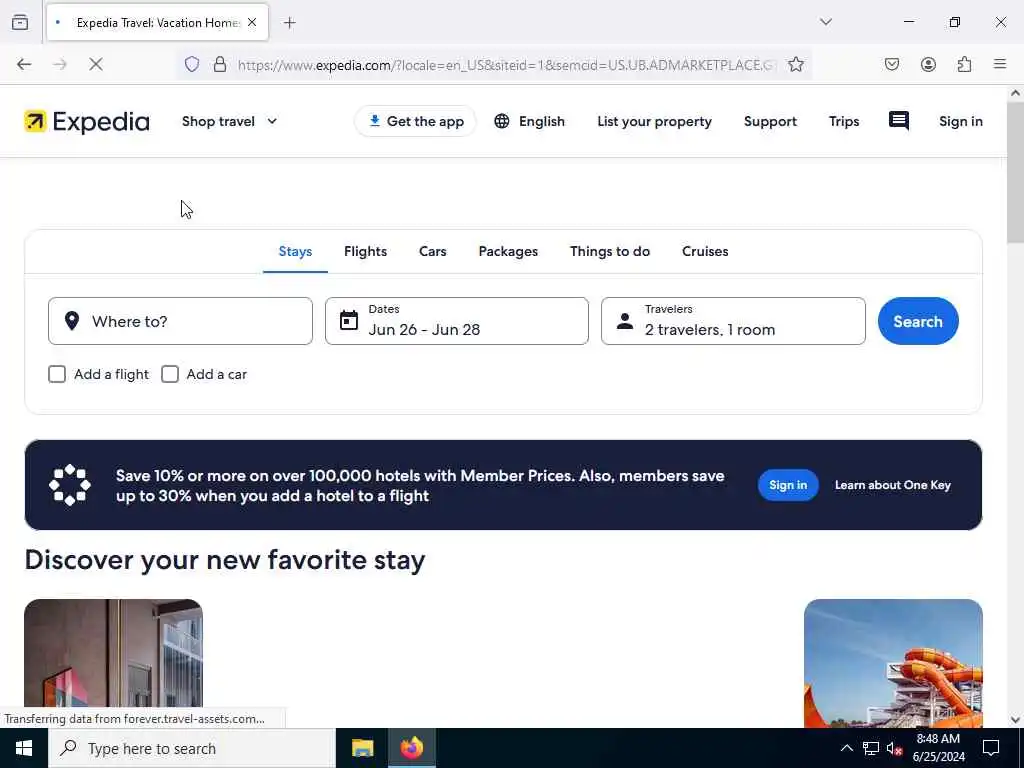Viewport: 1024px width, 768px height.
Task: Open the Travelers 2 travelers, 1 room selector
Action: pos(733,321)
